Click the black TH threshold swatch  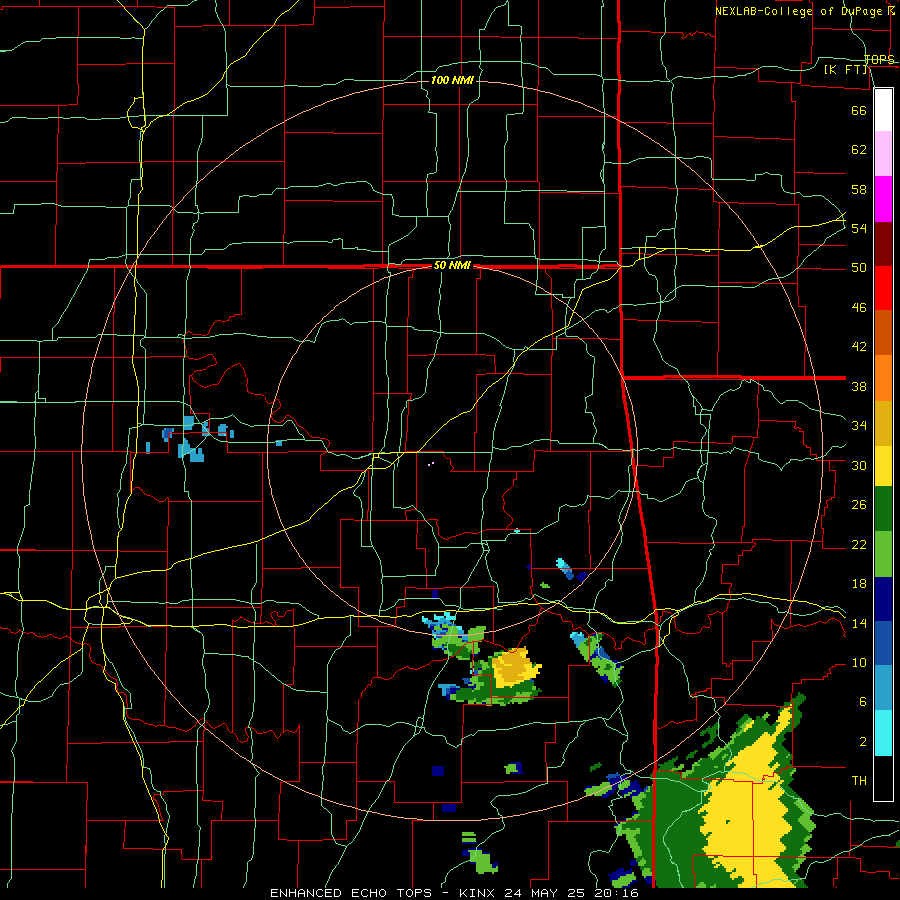883,778
